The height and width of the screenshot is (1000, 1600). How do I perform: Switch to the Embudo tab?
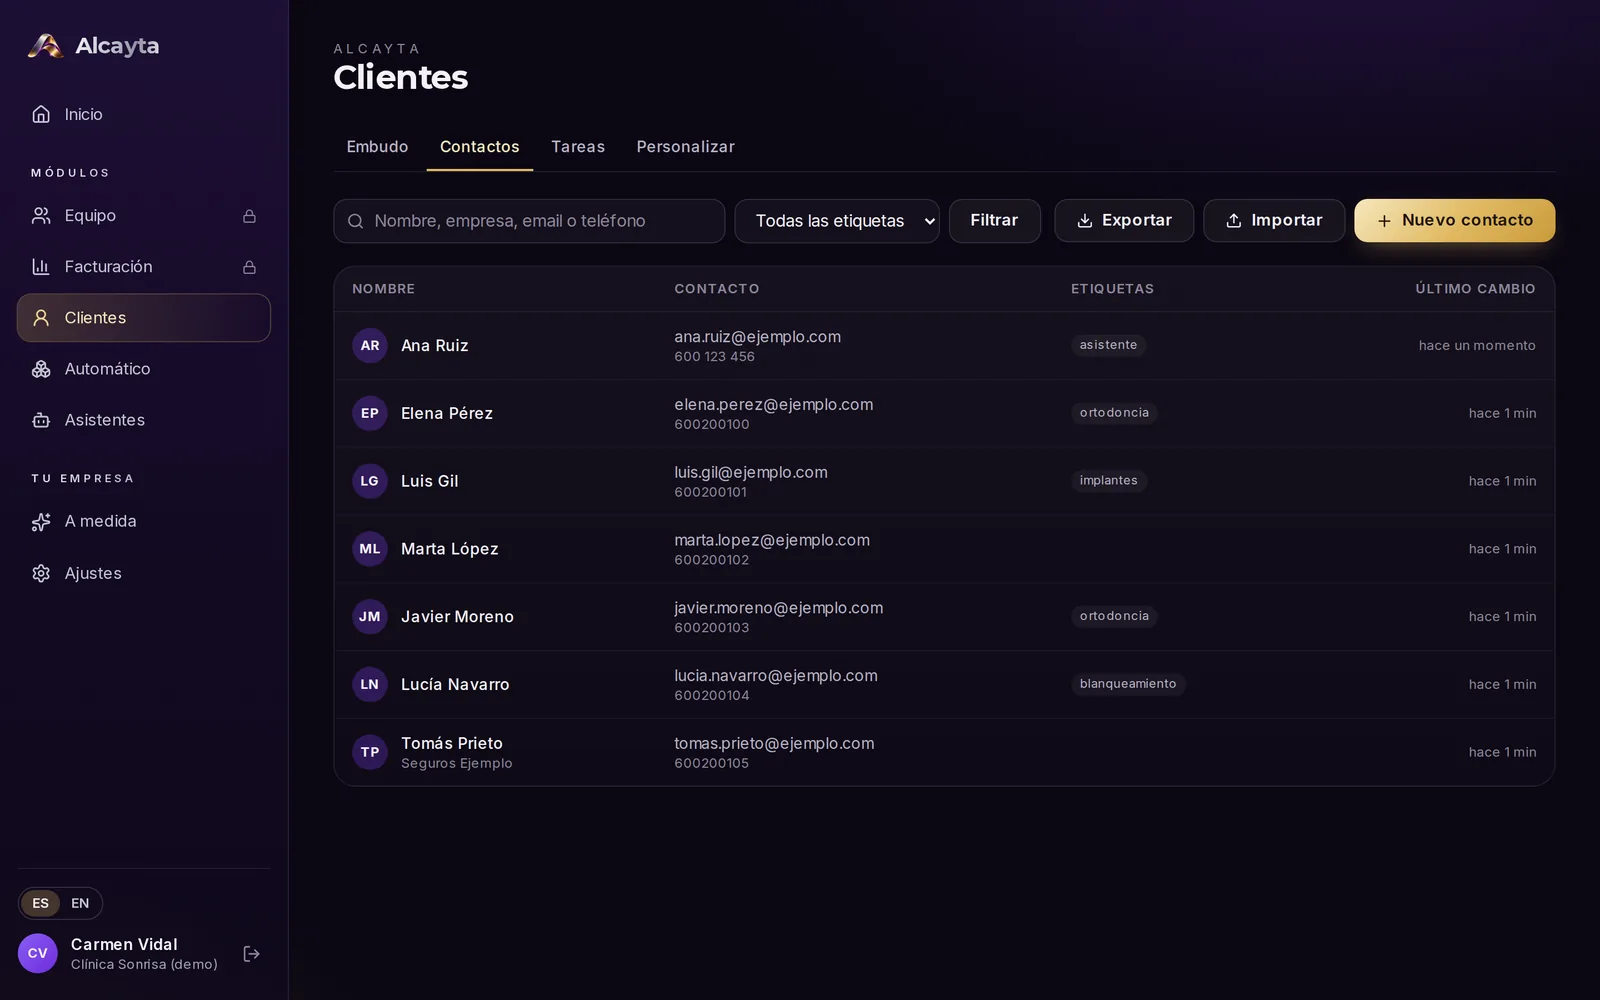[x=377, y=147]
